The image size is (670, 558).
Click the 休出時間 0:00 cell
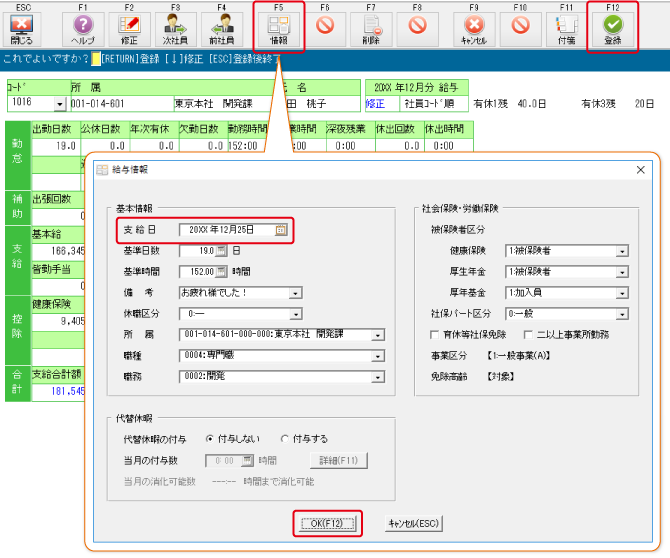point(449,146)
